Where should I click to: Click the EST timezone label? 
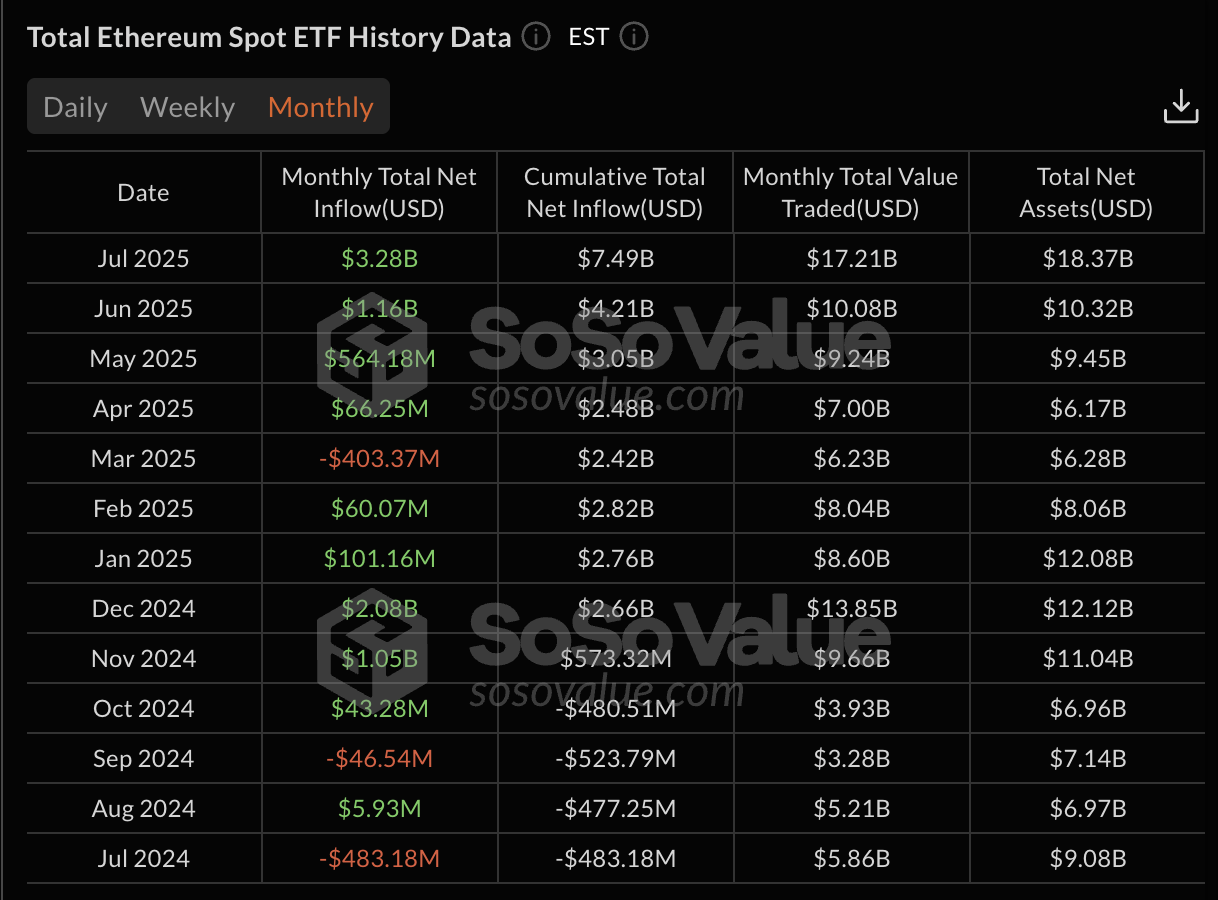(588, 38)
